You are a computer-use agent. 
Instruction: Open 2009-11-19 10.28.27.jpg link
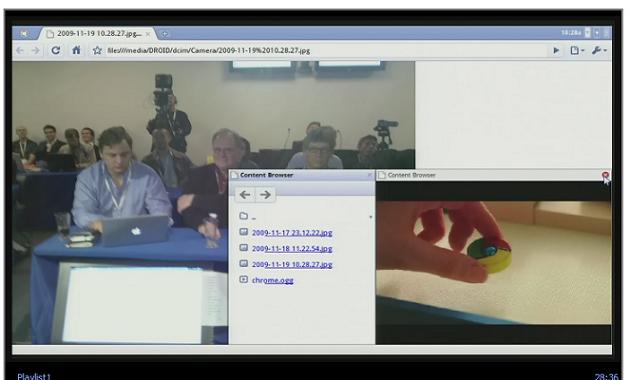[292, 264]
